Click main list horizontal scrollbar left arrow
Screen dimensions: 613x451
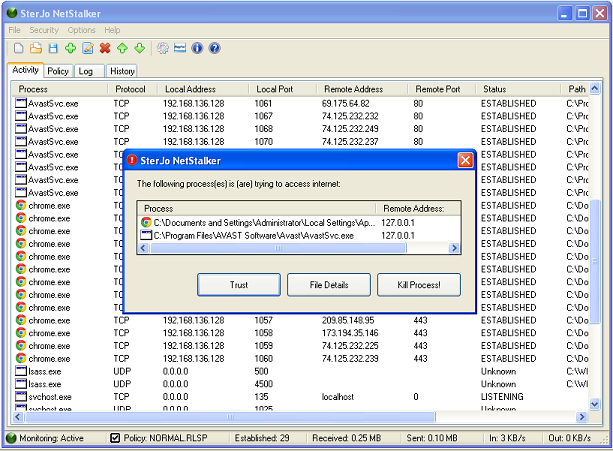pyautogui.click(x=17, y=417)
